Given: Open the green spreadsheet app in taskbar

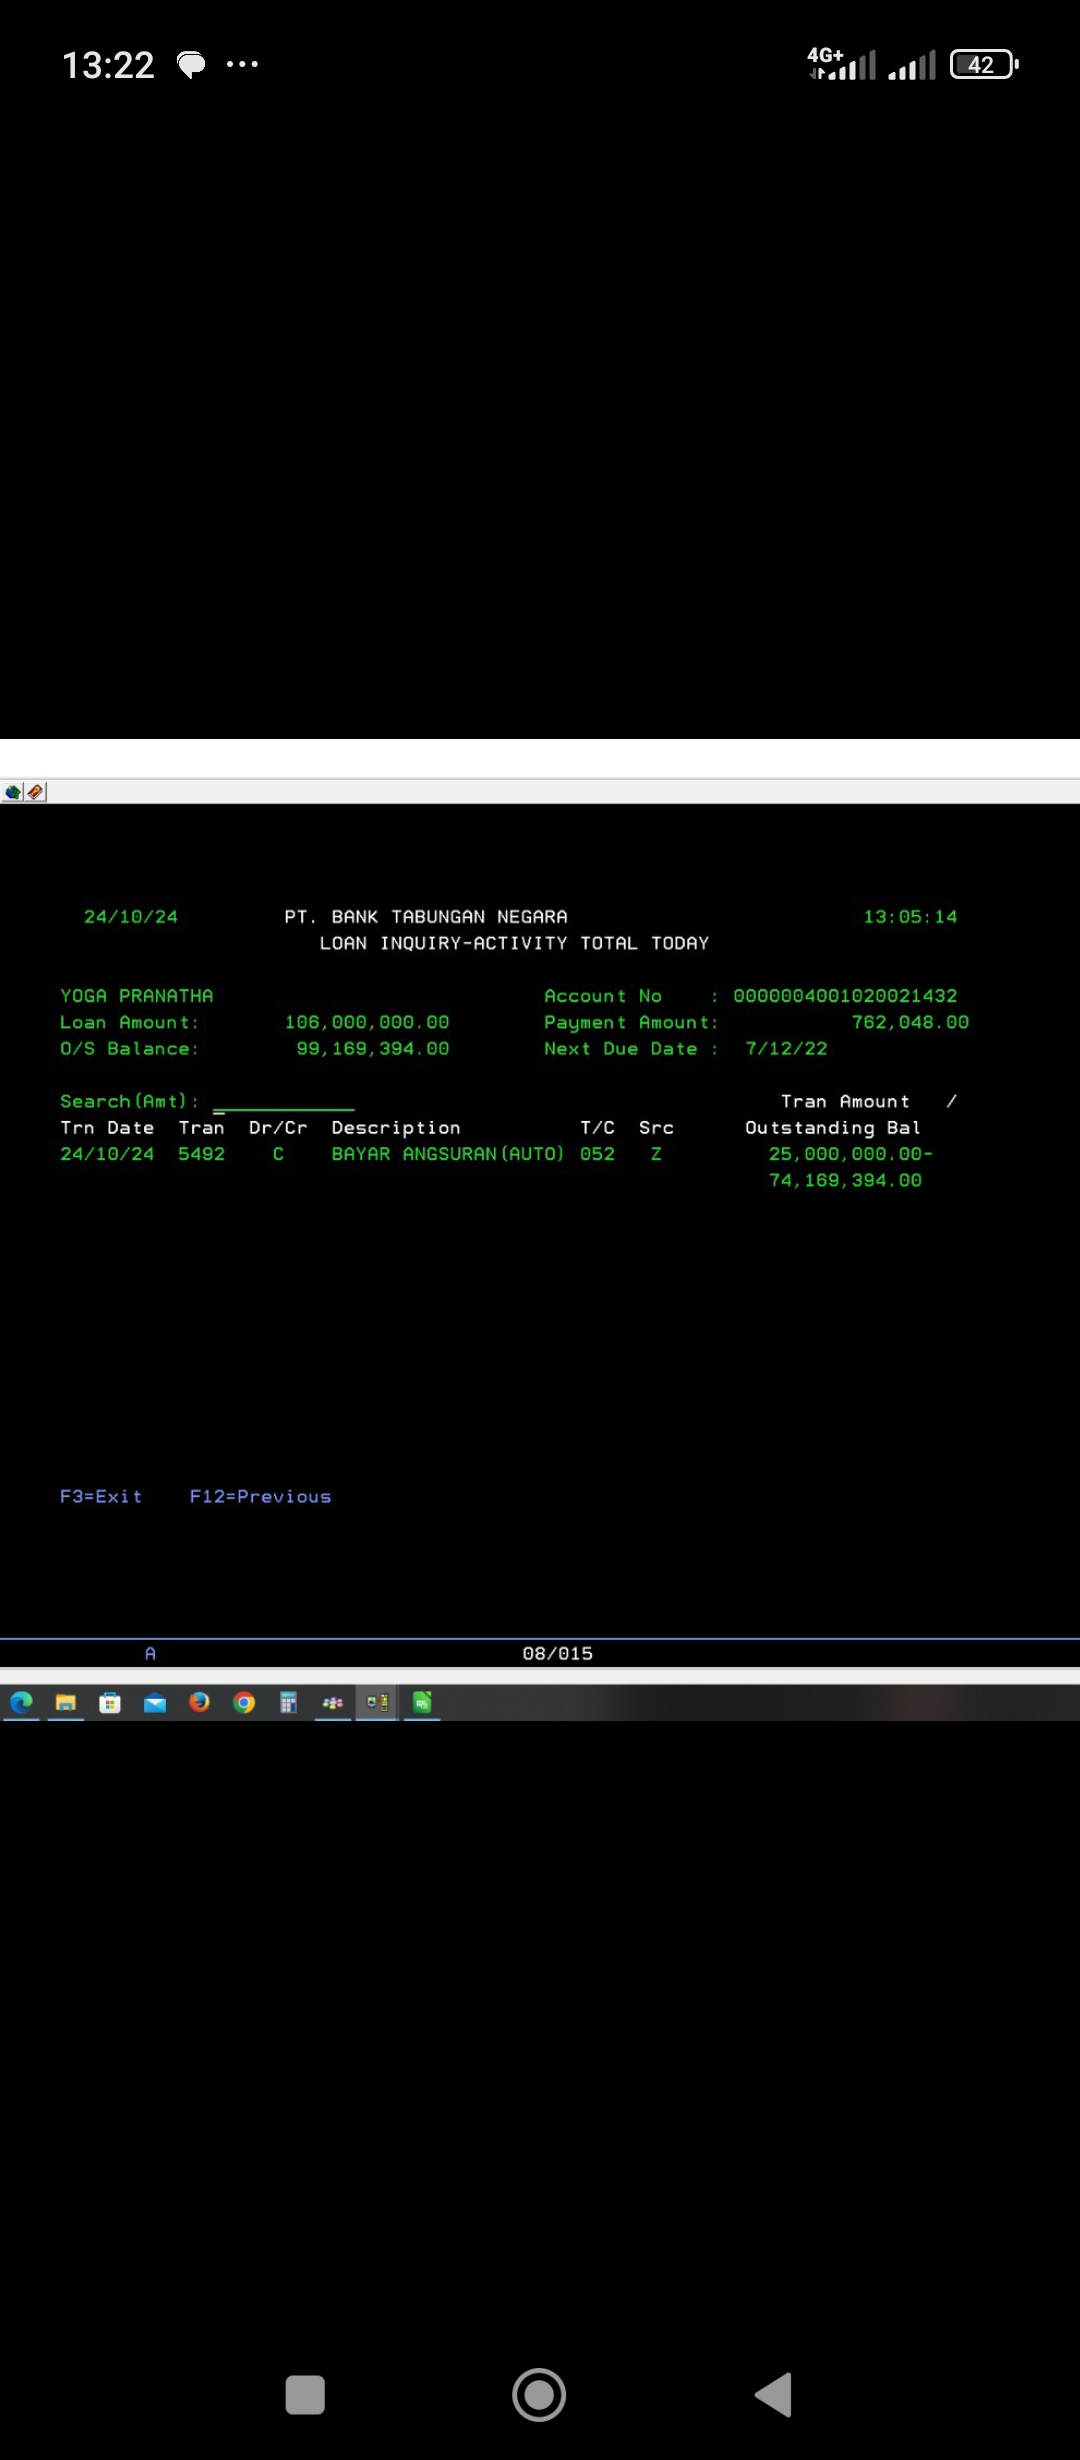Looking at the screenshot, I should click(422, 1702).
